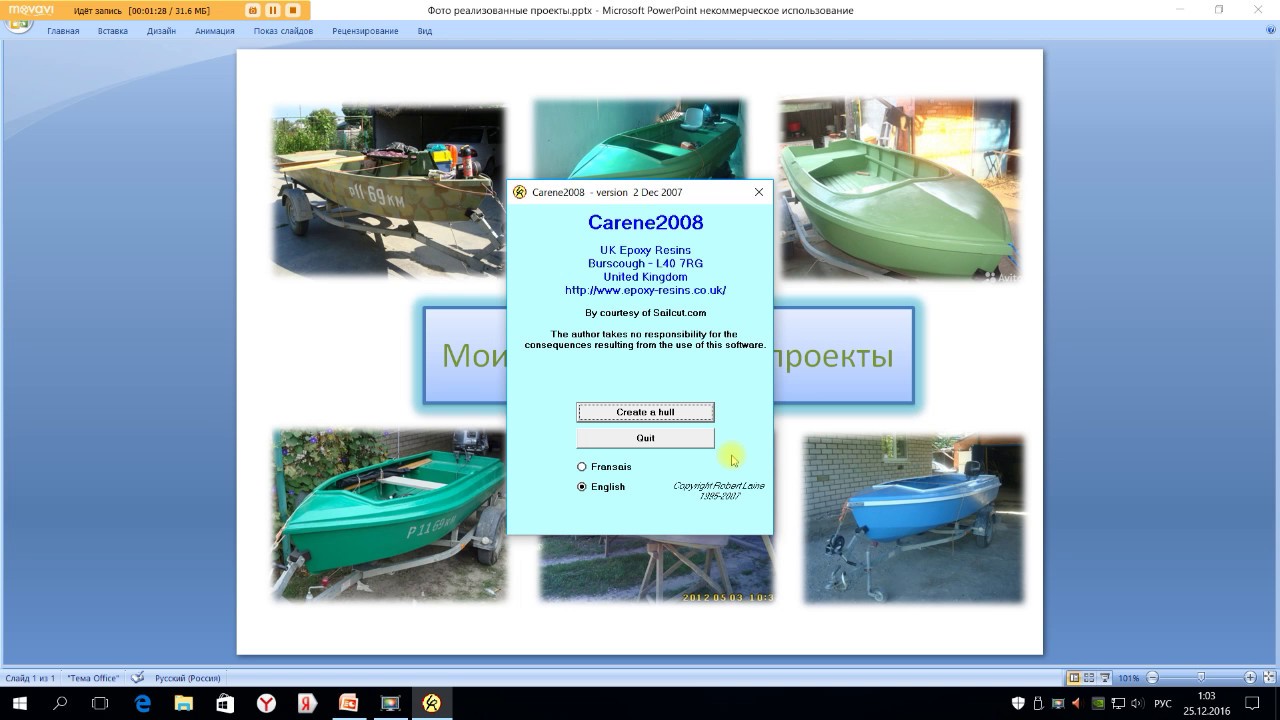Open the network status tray icon
This screenshot has width=1280, height=720.
point(1118,703)
